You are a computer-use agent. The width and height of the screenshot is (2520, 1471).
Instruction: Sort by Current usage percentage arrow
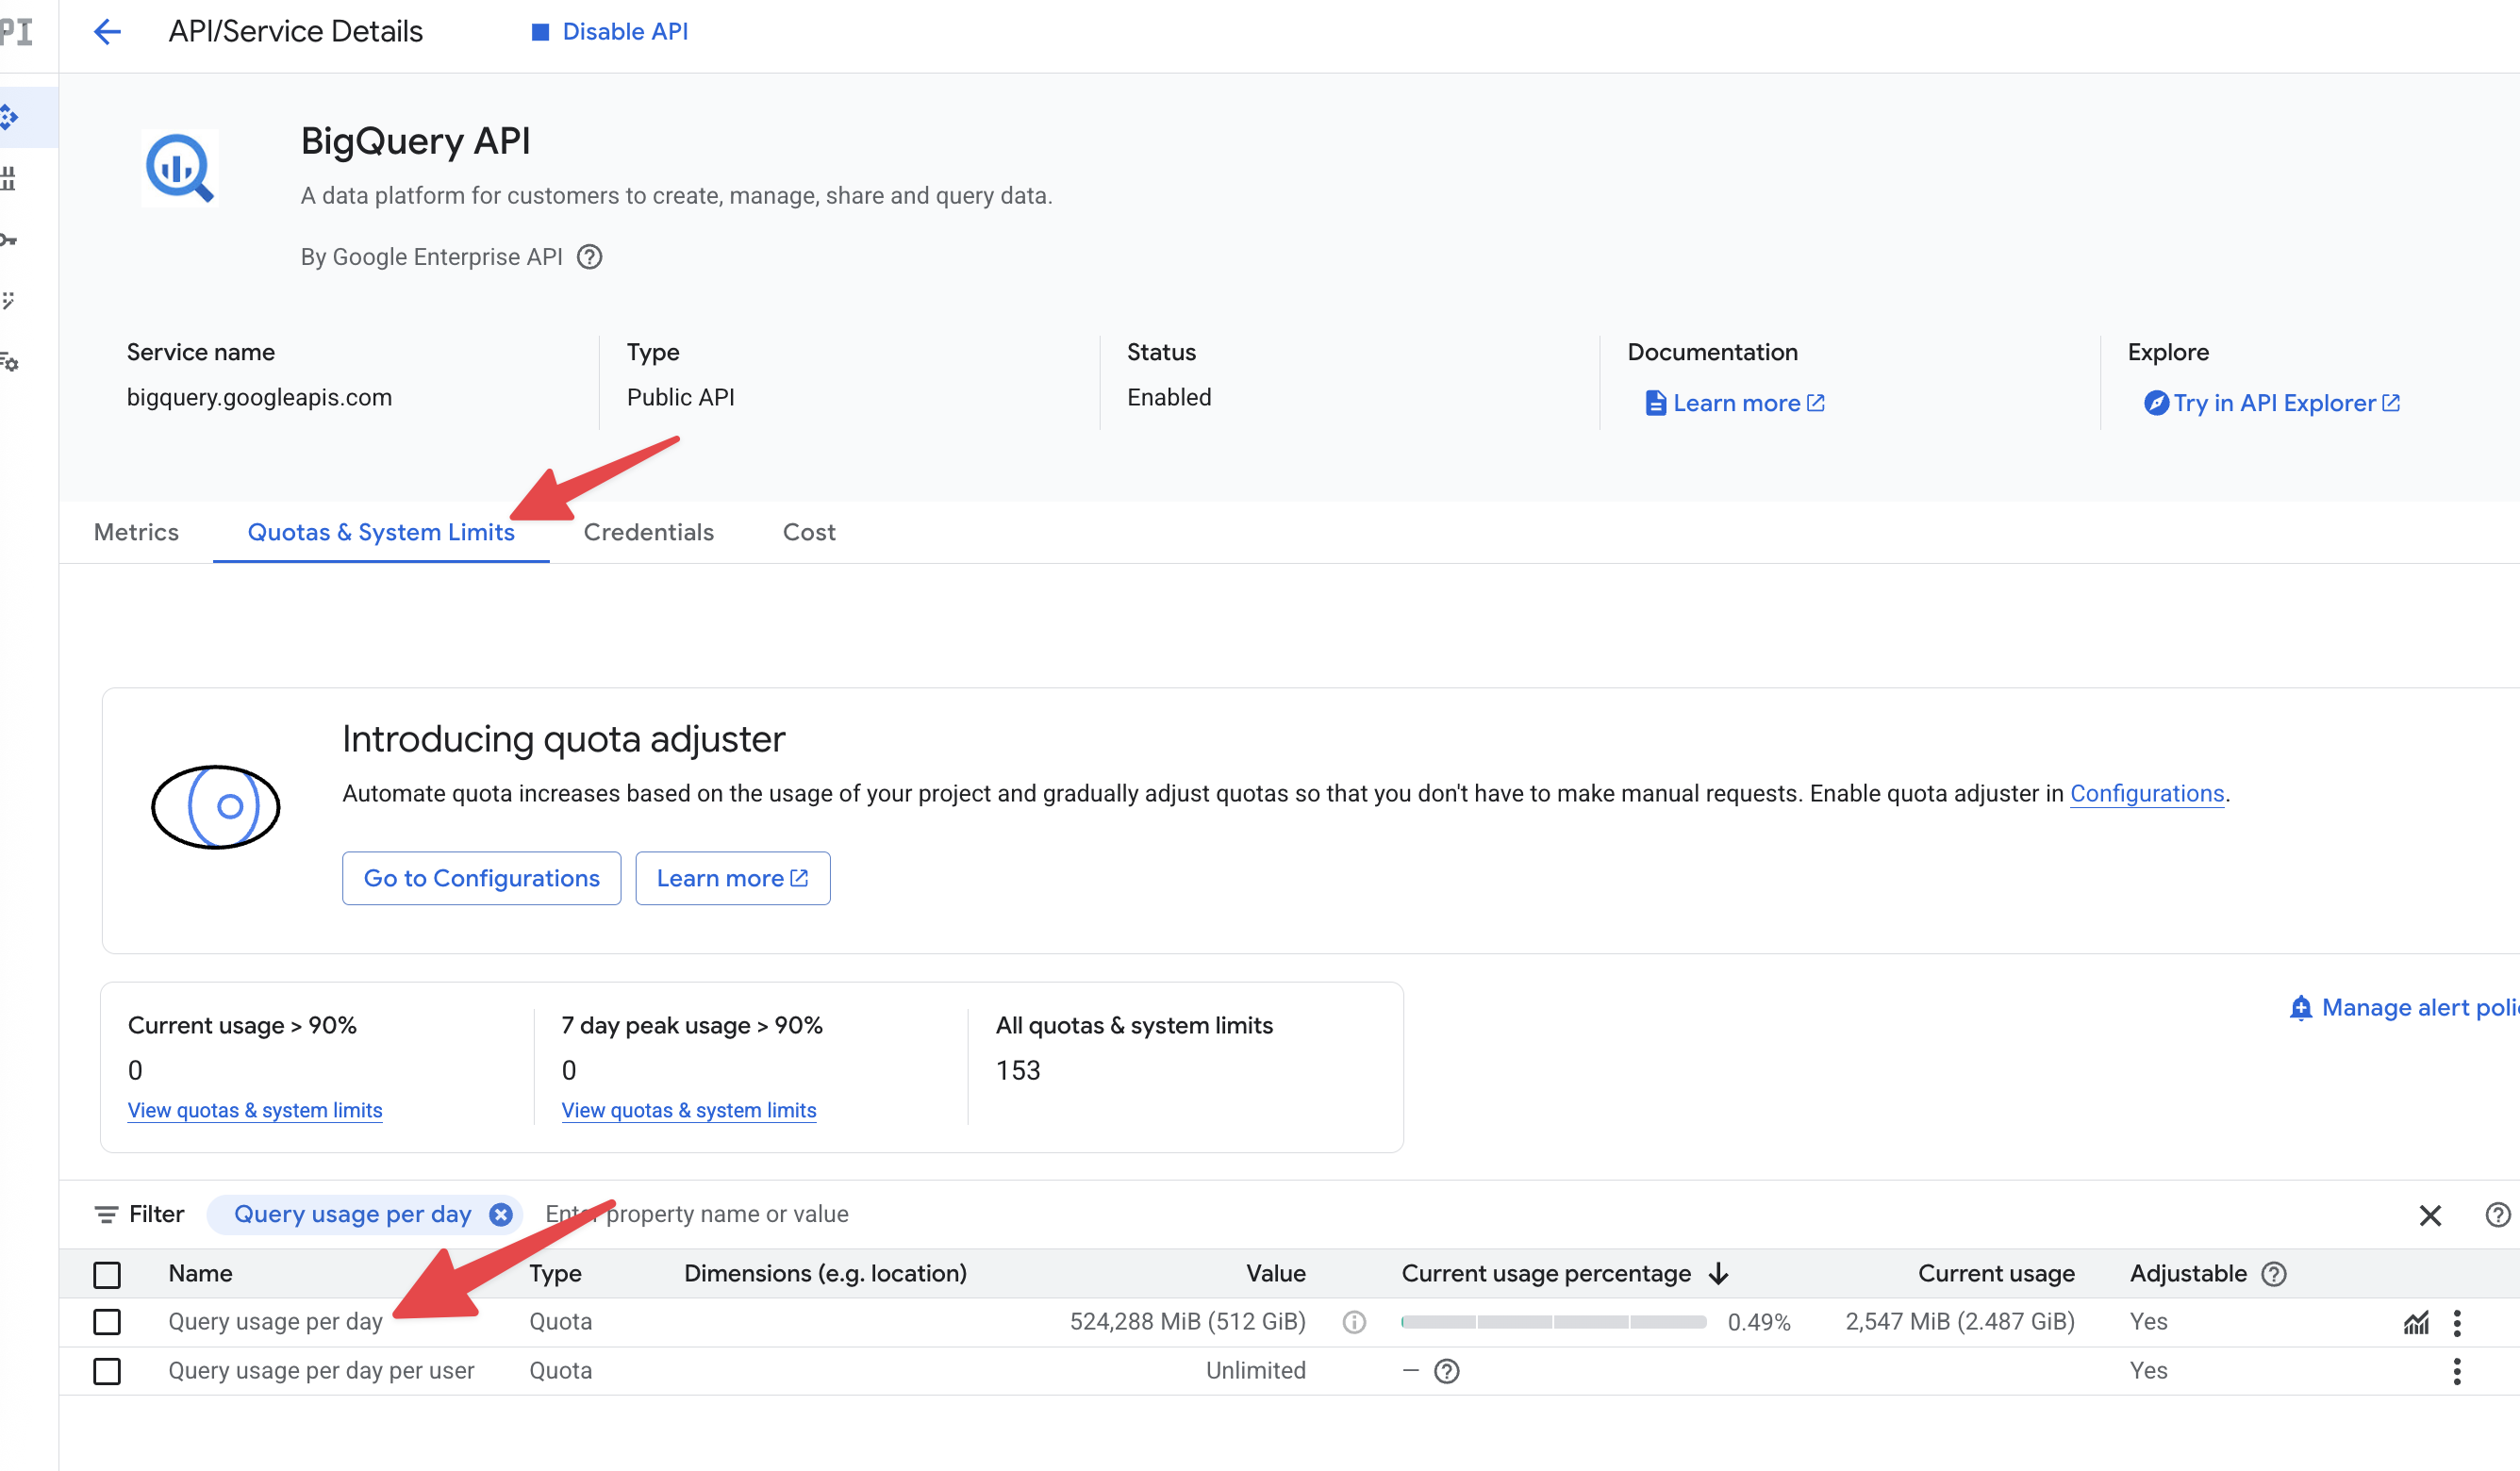point(1719,1274)
